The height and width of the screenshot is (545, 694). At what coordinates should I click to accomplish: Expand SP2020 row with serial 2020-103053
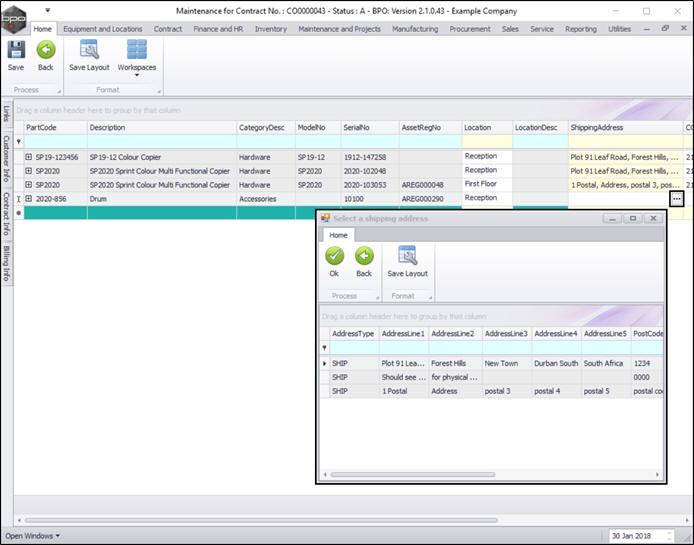(29, 185)
